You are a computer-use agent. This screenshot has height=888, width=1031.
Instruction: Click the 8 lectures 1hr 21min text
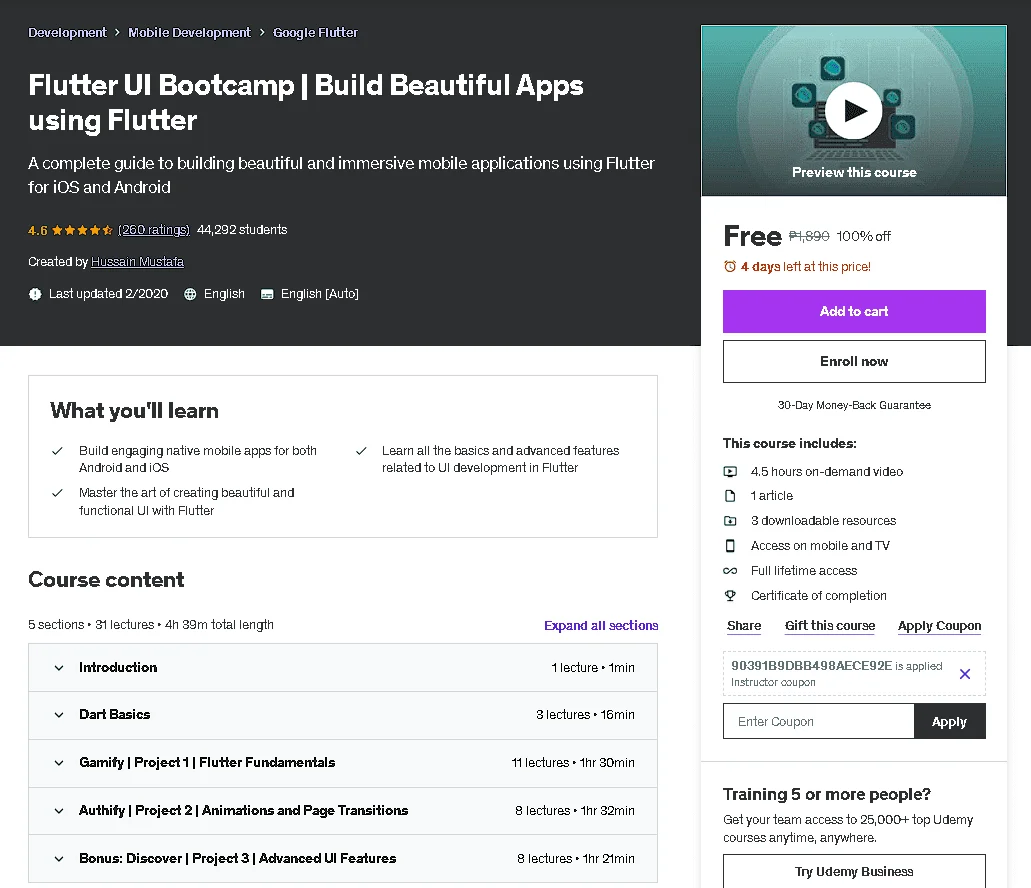(575, 858)
